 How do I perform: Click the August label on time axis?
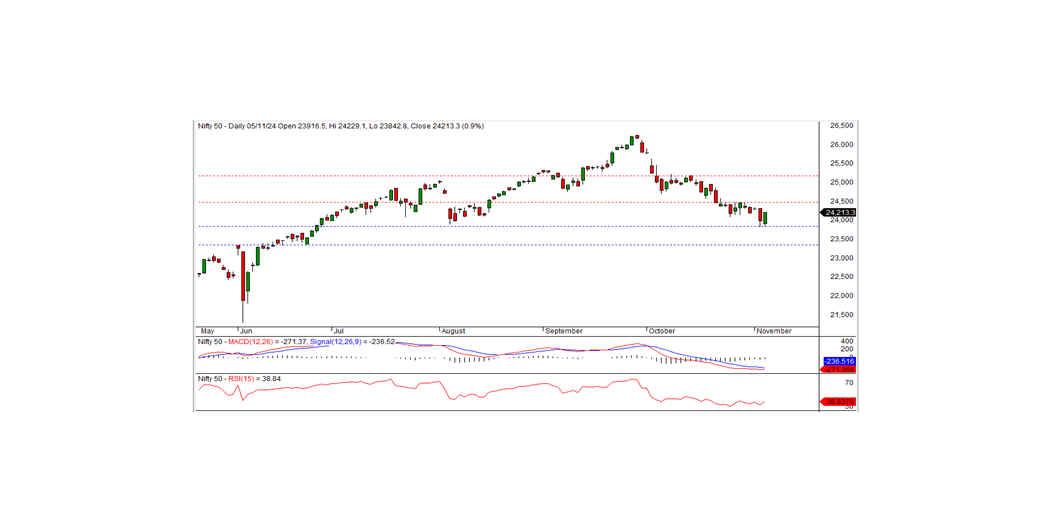pos(453,331)
